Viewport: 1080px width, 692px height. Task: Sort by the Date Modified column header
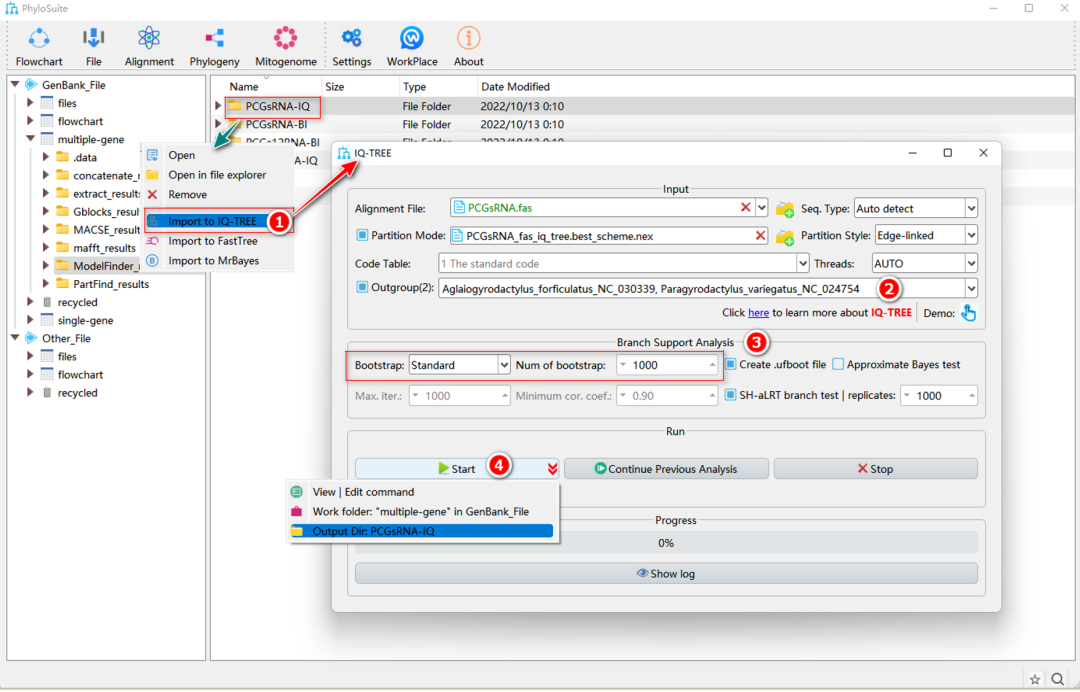pyautogui.click(x=515, y=87)
